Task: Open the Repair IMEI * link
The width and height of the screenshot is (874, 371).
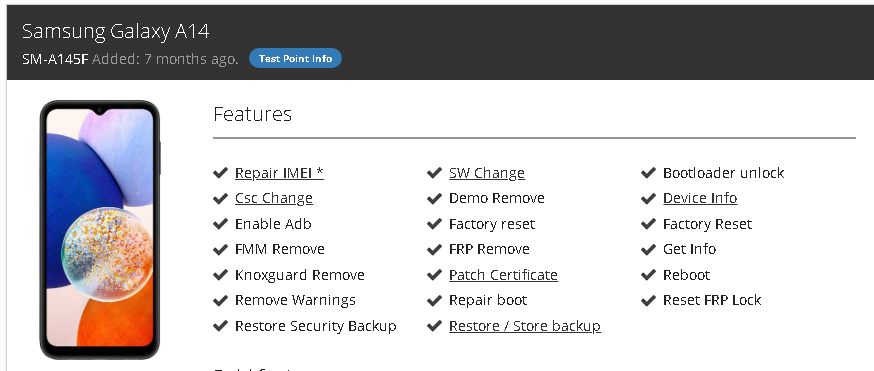Action: coord(279,173)
